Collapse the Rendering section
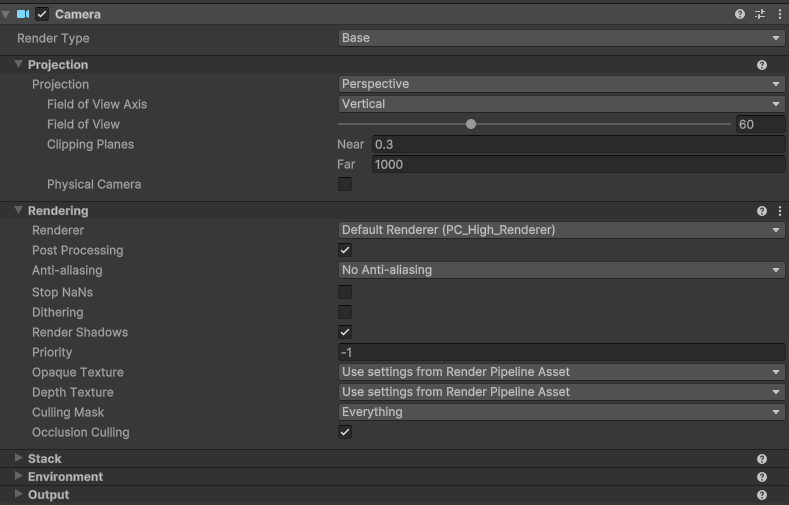Viewport: 789px width, 505px height. [19, 210]
